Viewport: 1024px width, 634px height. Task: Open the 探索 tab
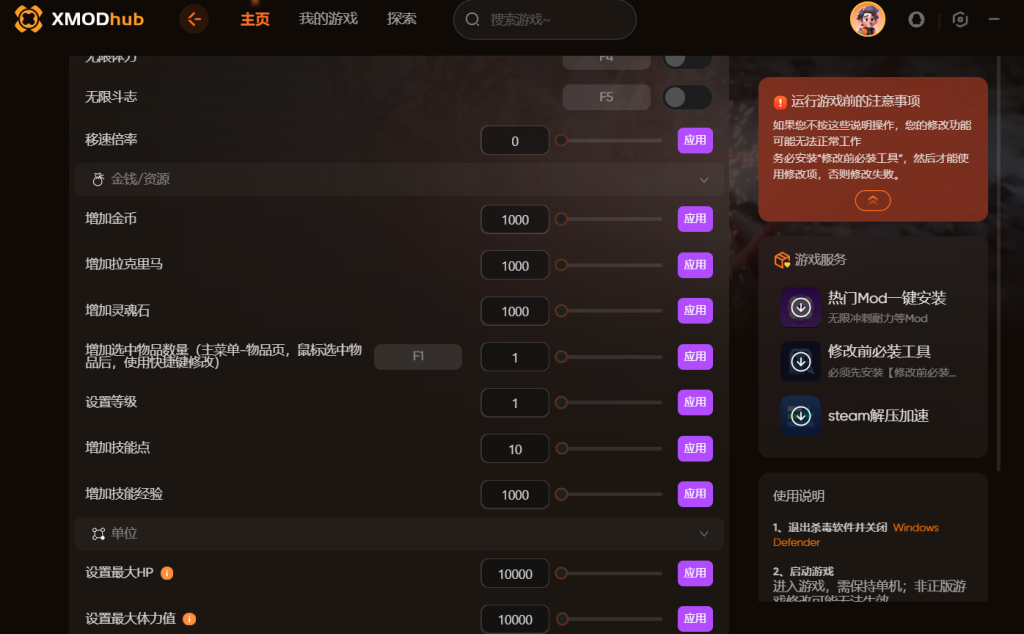pyautogui.click(x=402, y=19)
